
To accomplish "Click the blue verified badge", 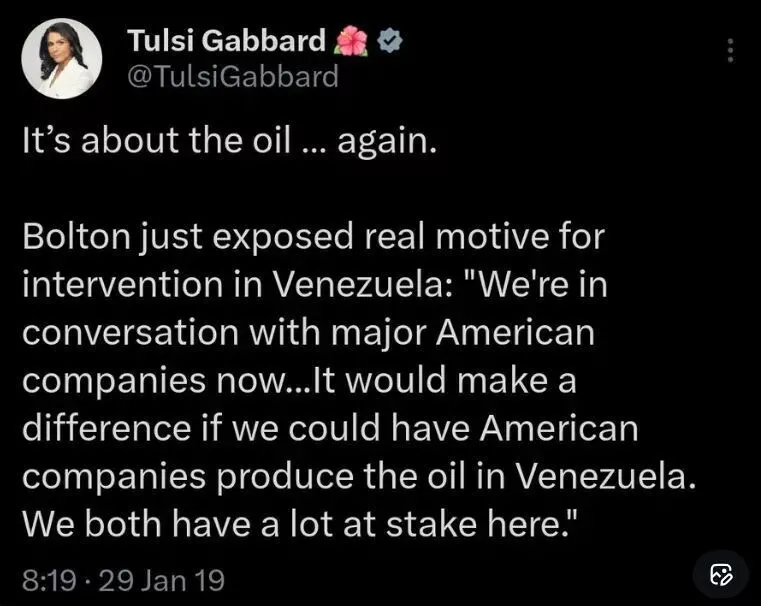I will click(x=395, y=41).
